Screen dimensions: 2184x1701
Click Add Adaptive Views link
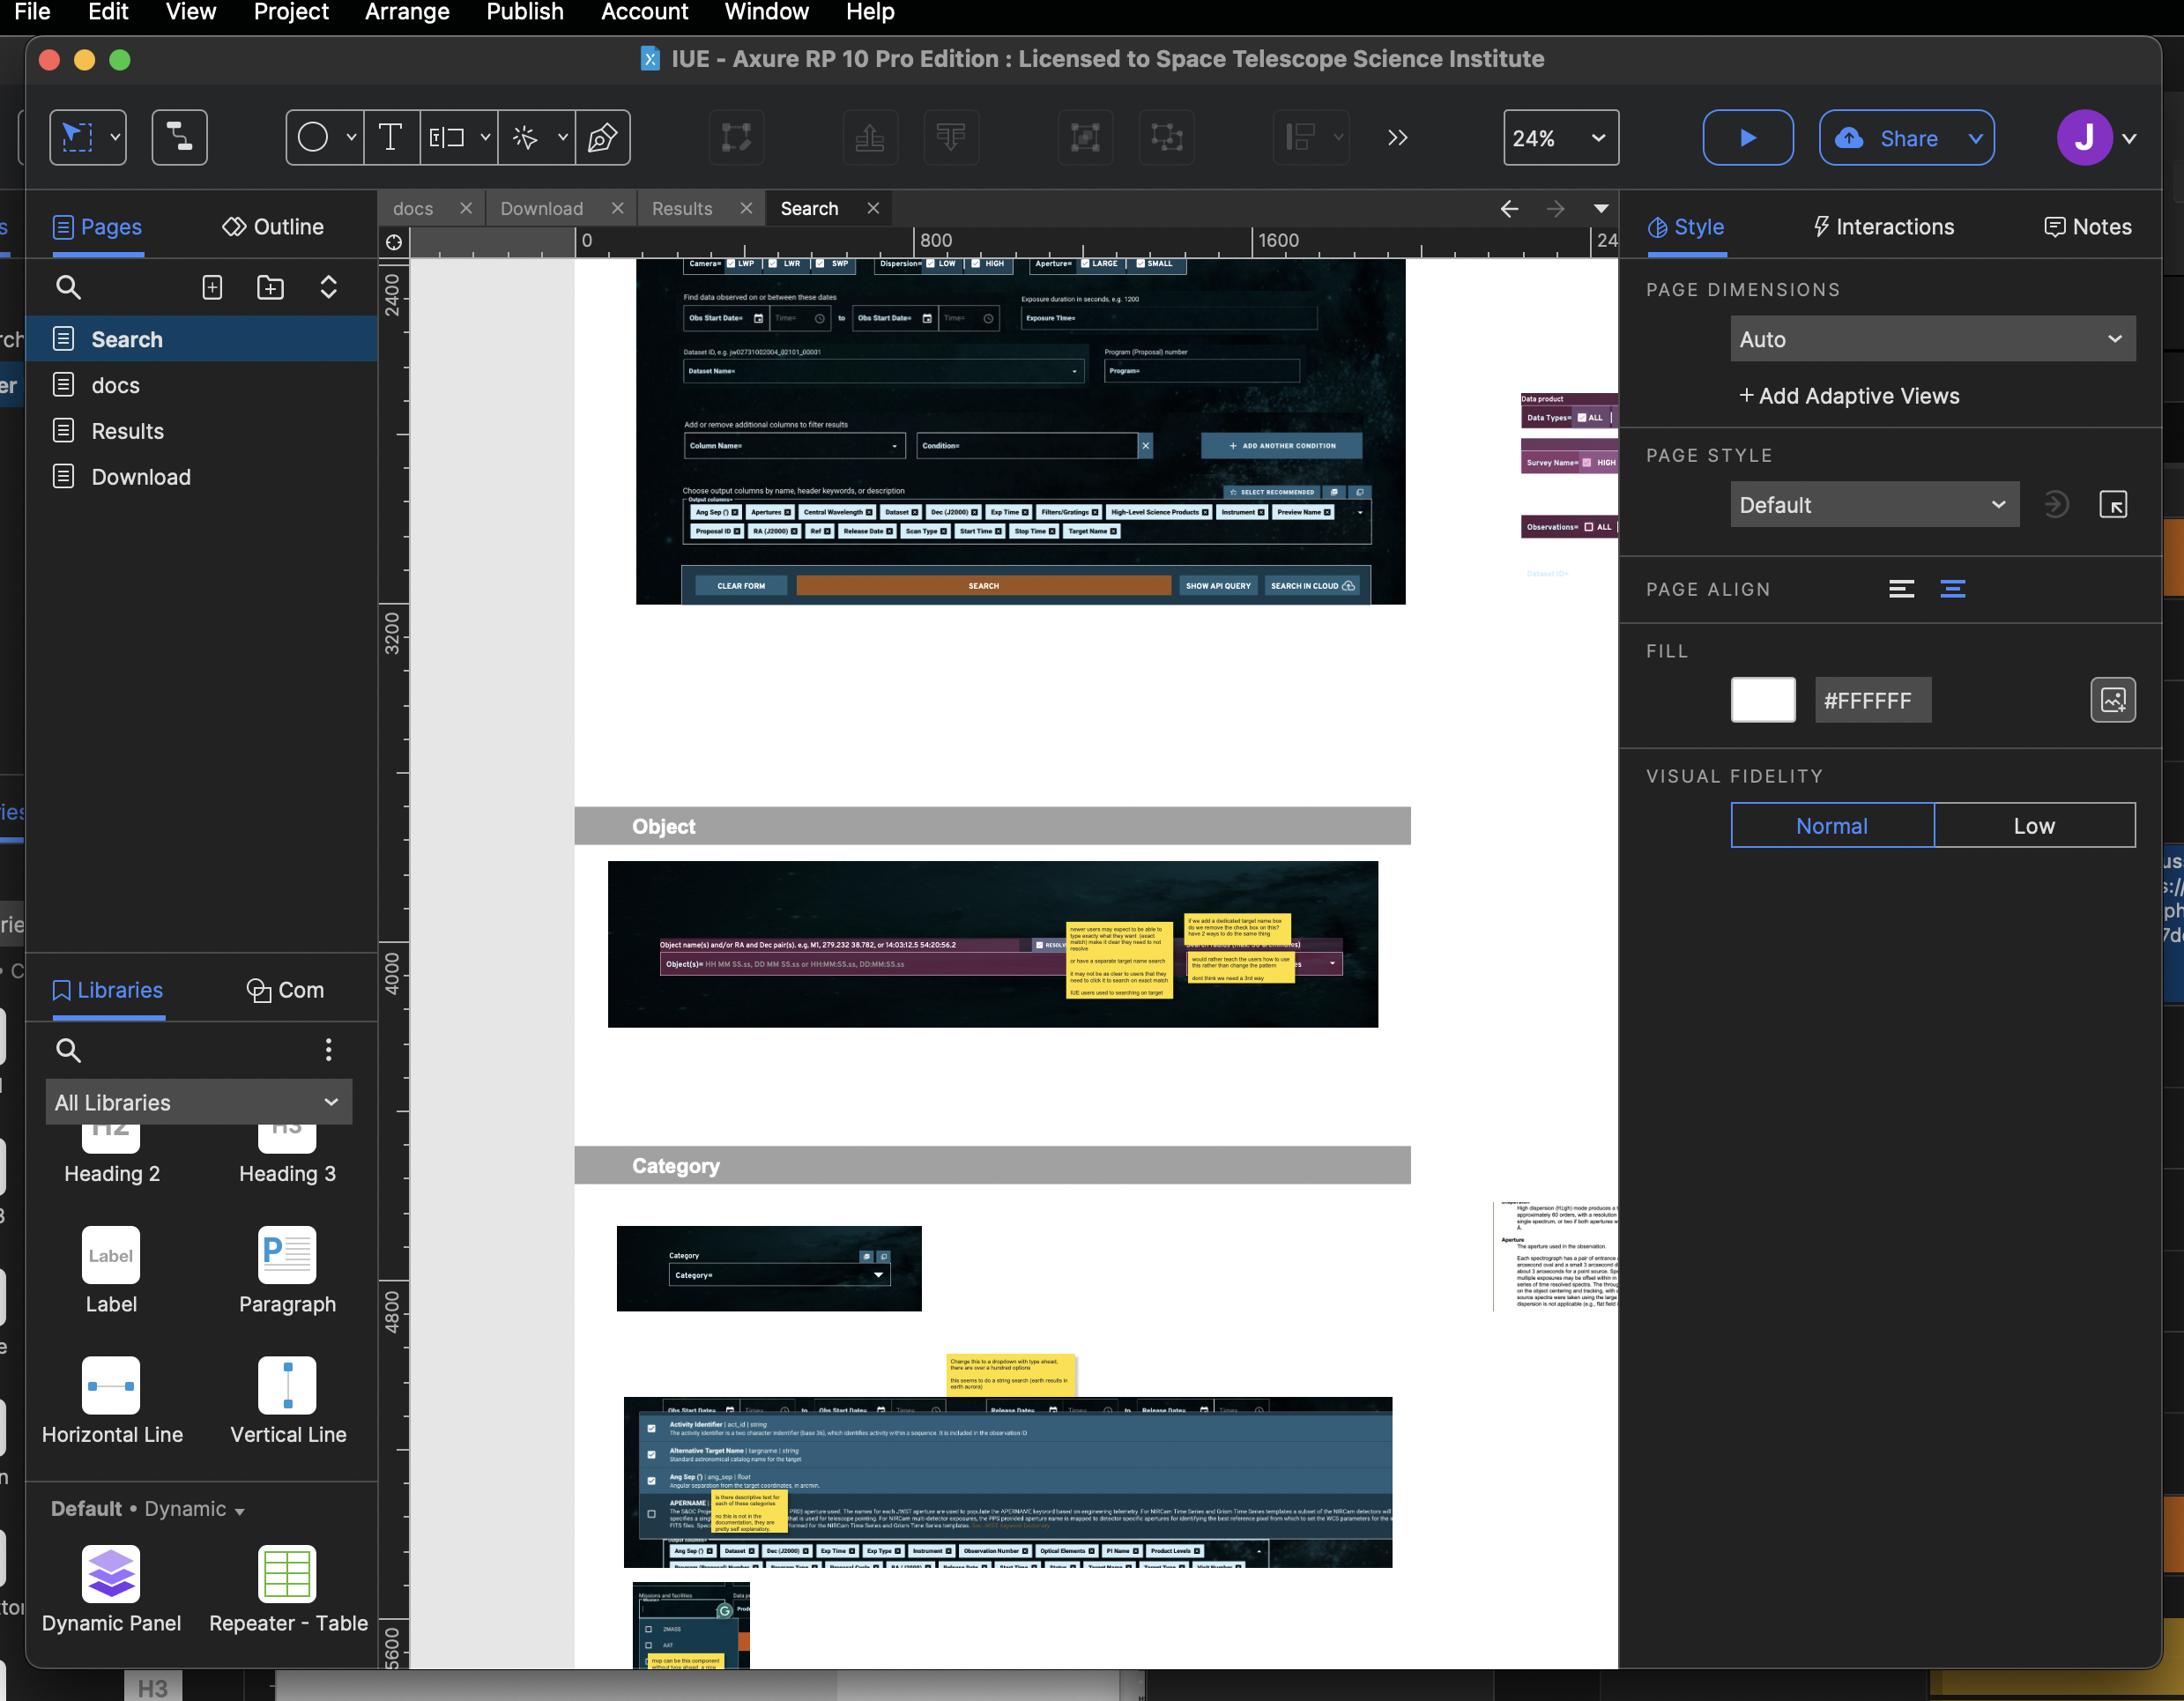[x=1849, y=396]
